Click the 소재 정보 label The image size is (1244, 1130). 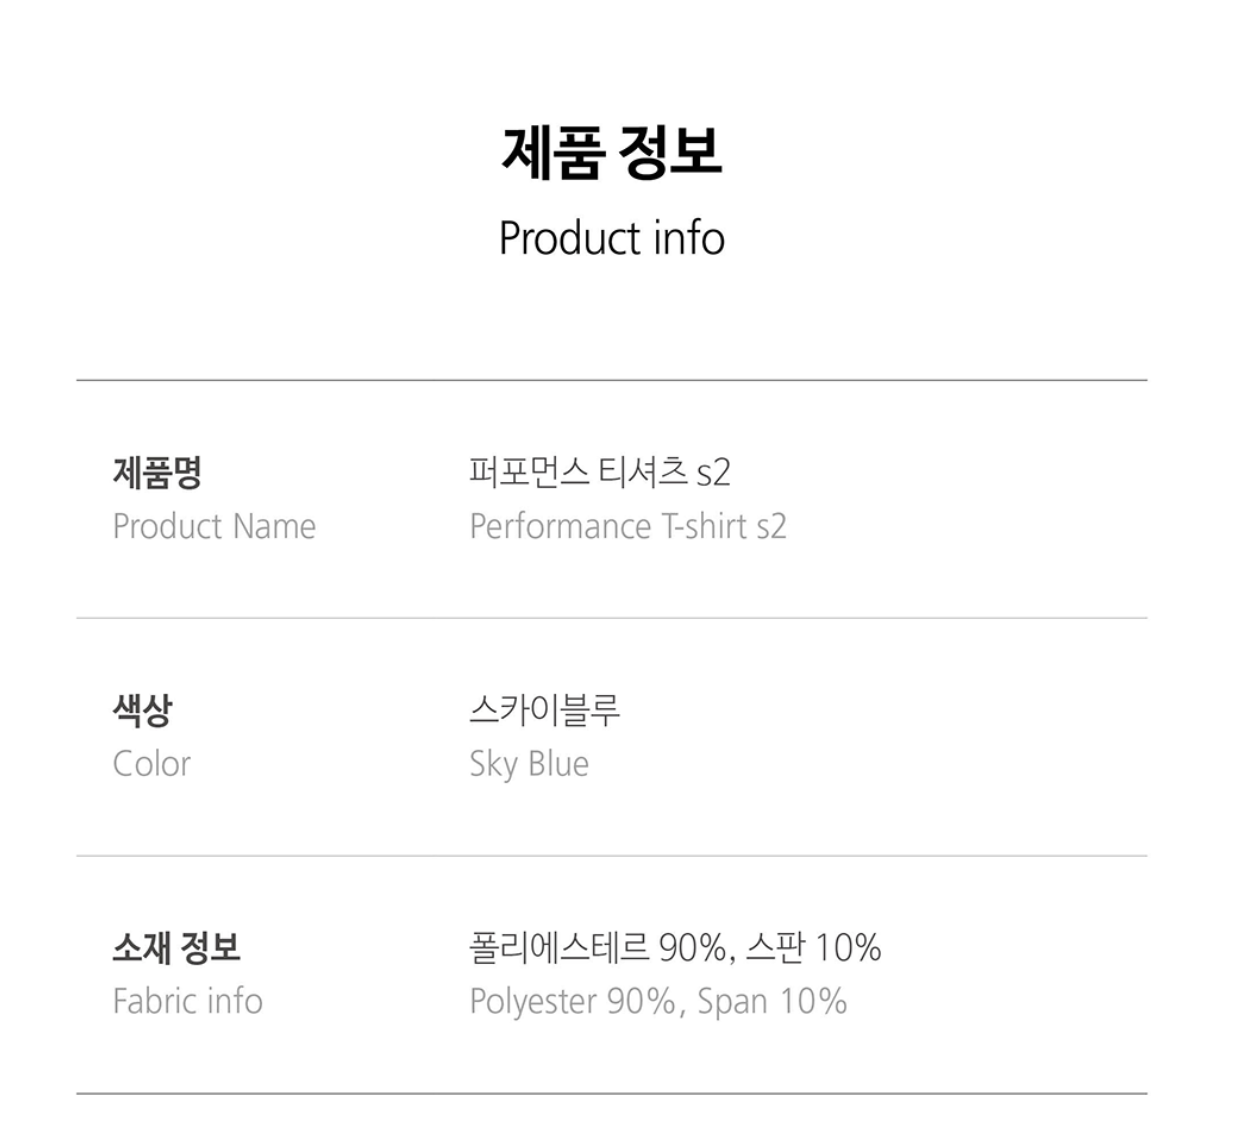point(176,947)
